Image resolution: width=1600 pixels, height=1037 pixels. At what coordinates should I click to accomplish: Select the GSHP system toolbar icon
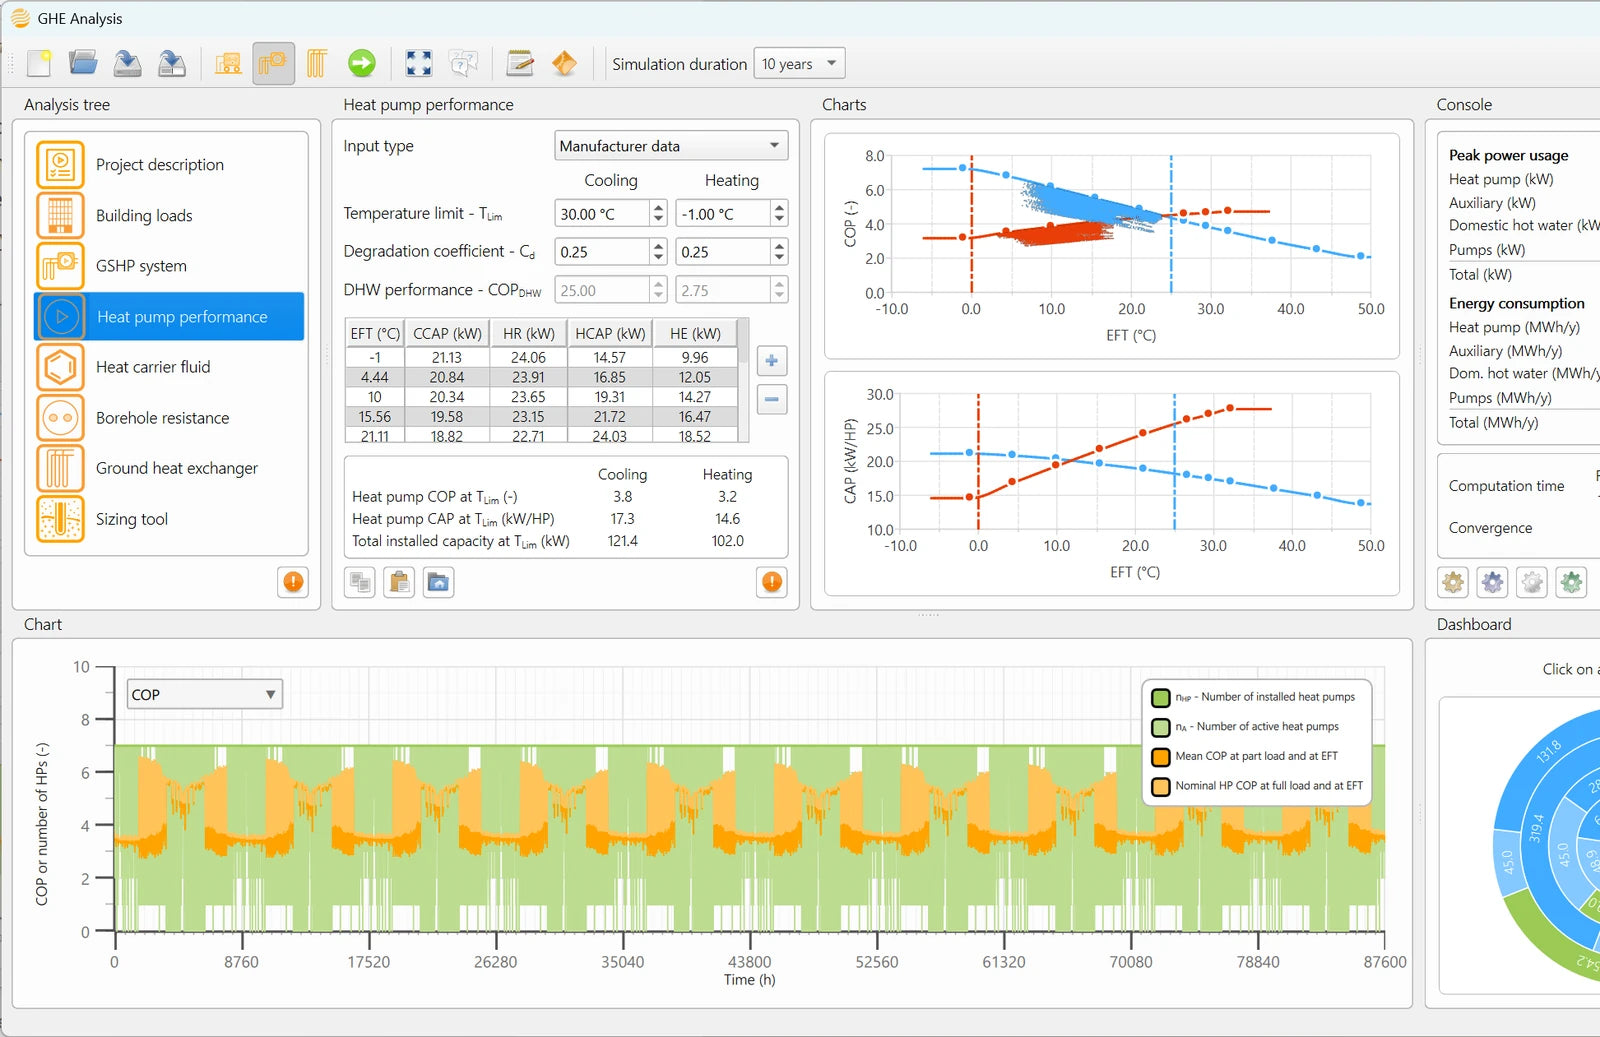tap(273, 64)
